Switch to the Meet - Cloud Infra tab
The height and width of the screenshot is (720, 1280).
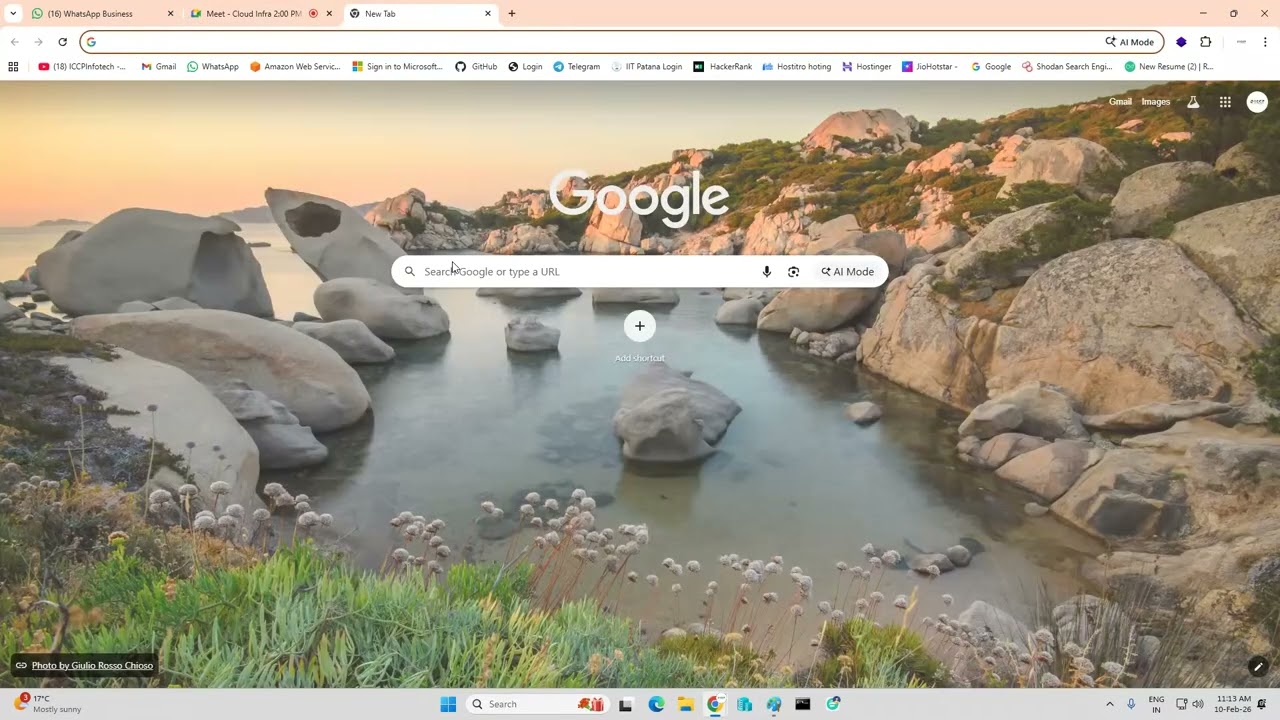coord(261,14)
